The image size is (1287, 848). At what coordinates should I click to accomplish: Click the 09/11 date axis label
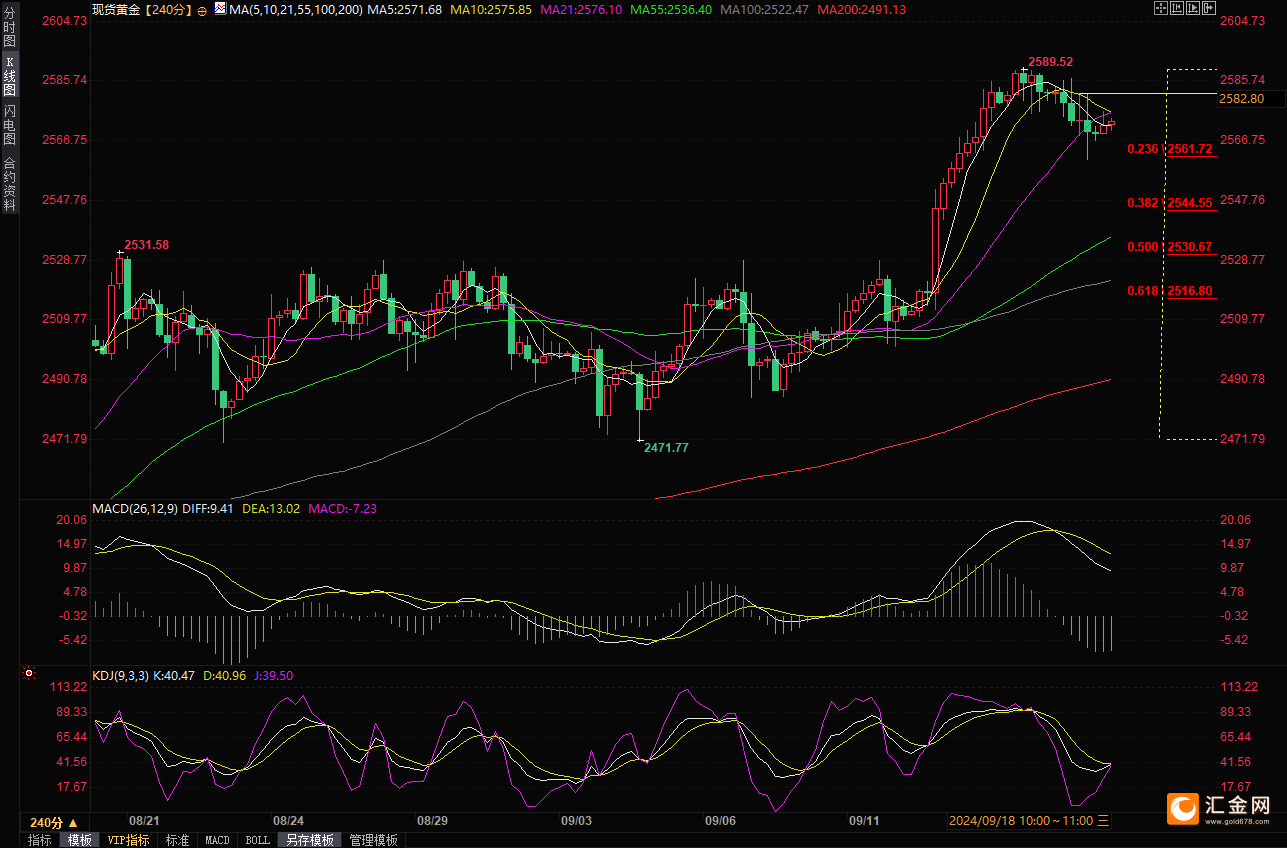click(864, 821)
